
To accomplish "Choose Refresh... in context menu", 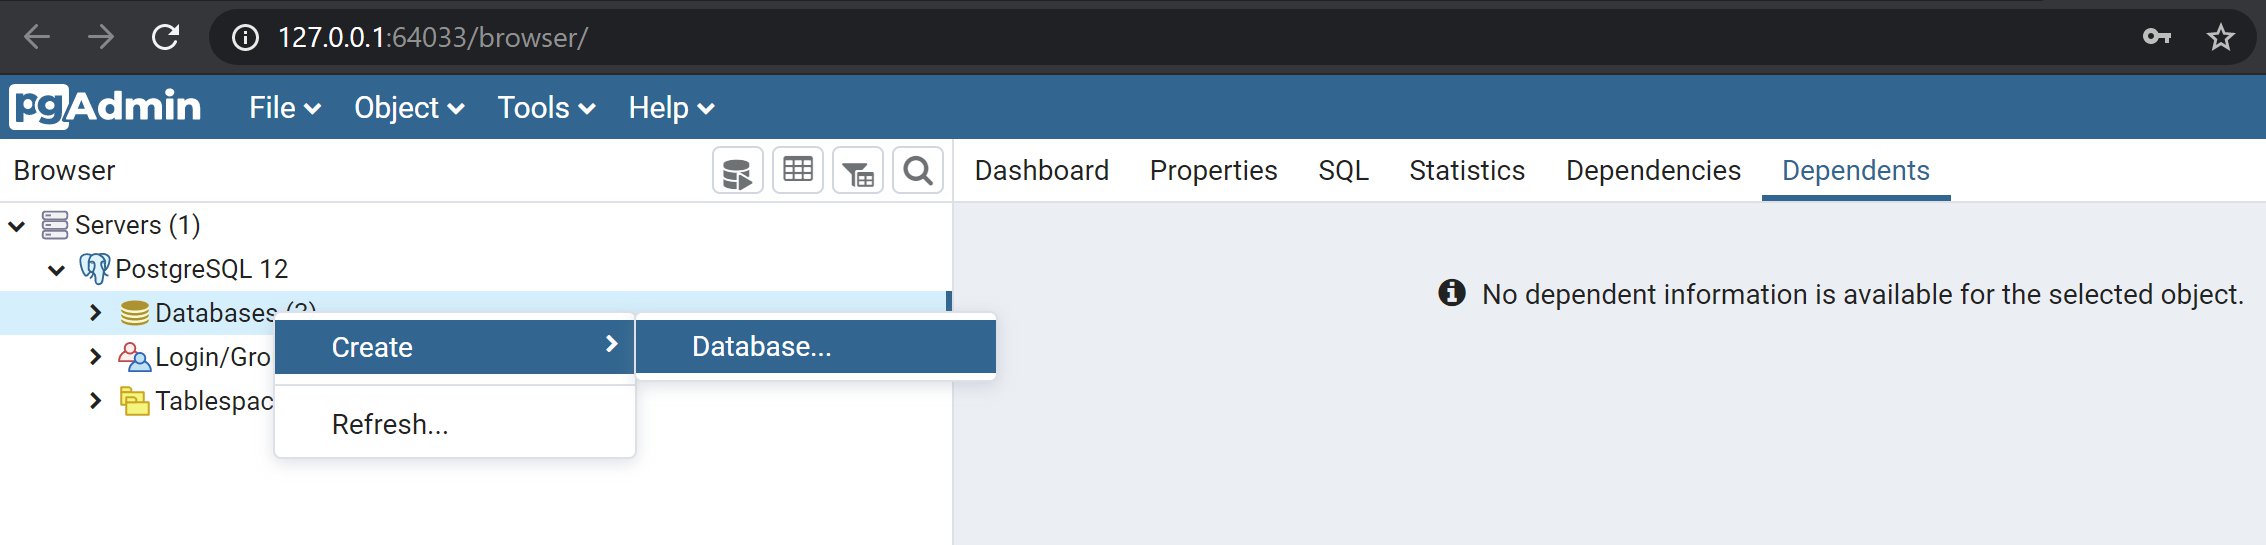I will point(390,425).
